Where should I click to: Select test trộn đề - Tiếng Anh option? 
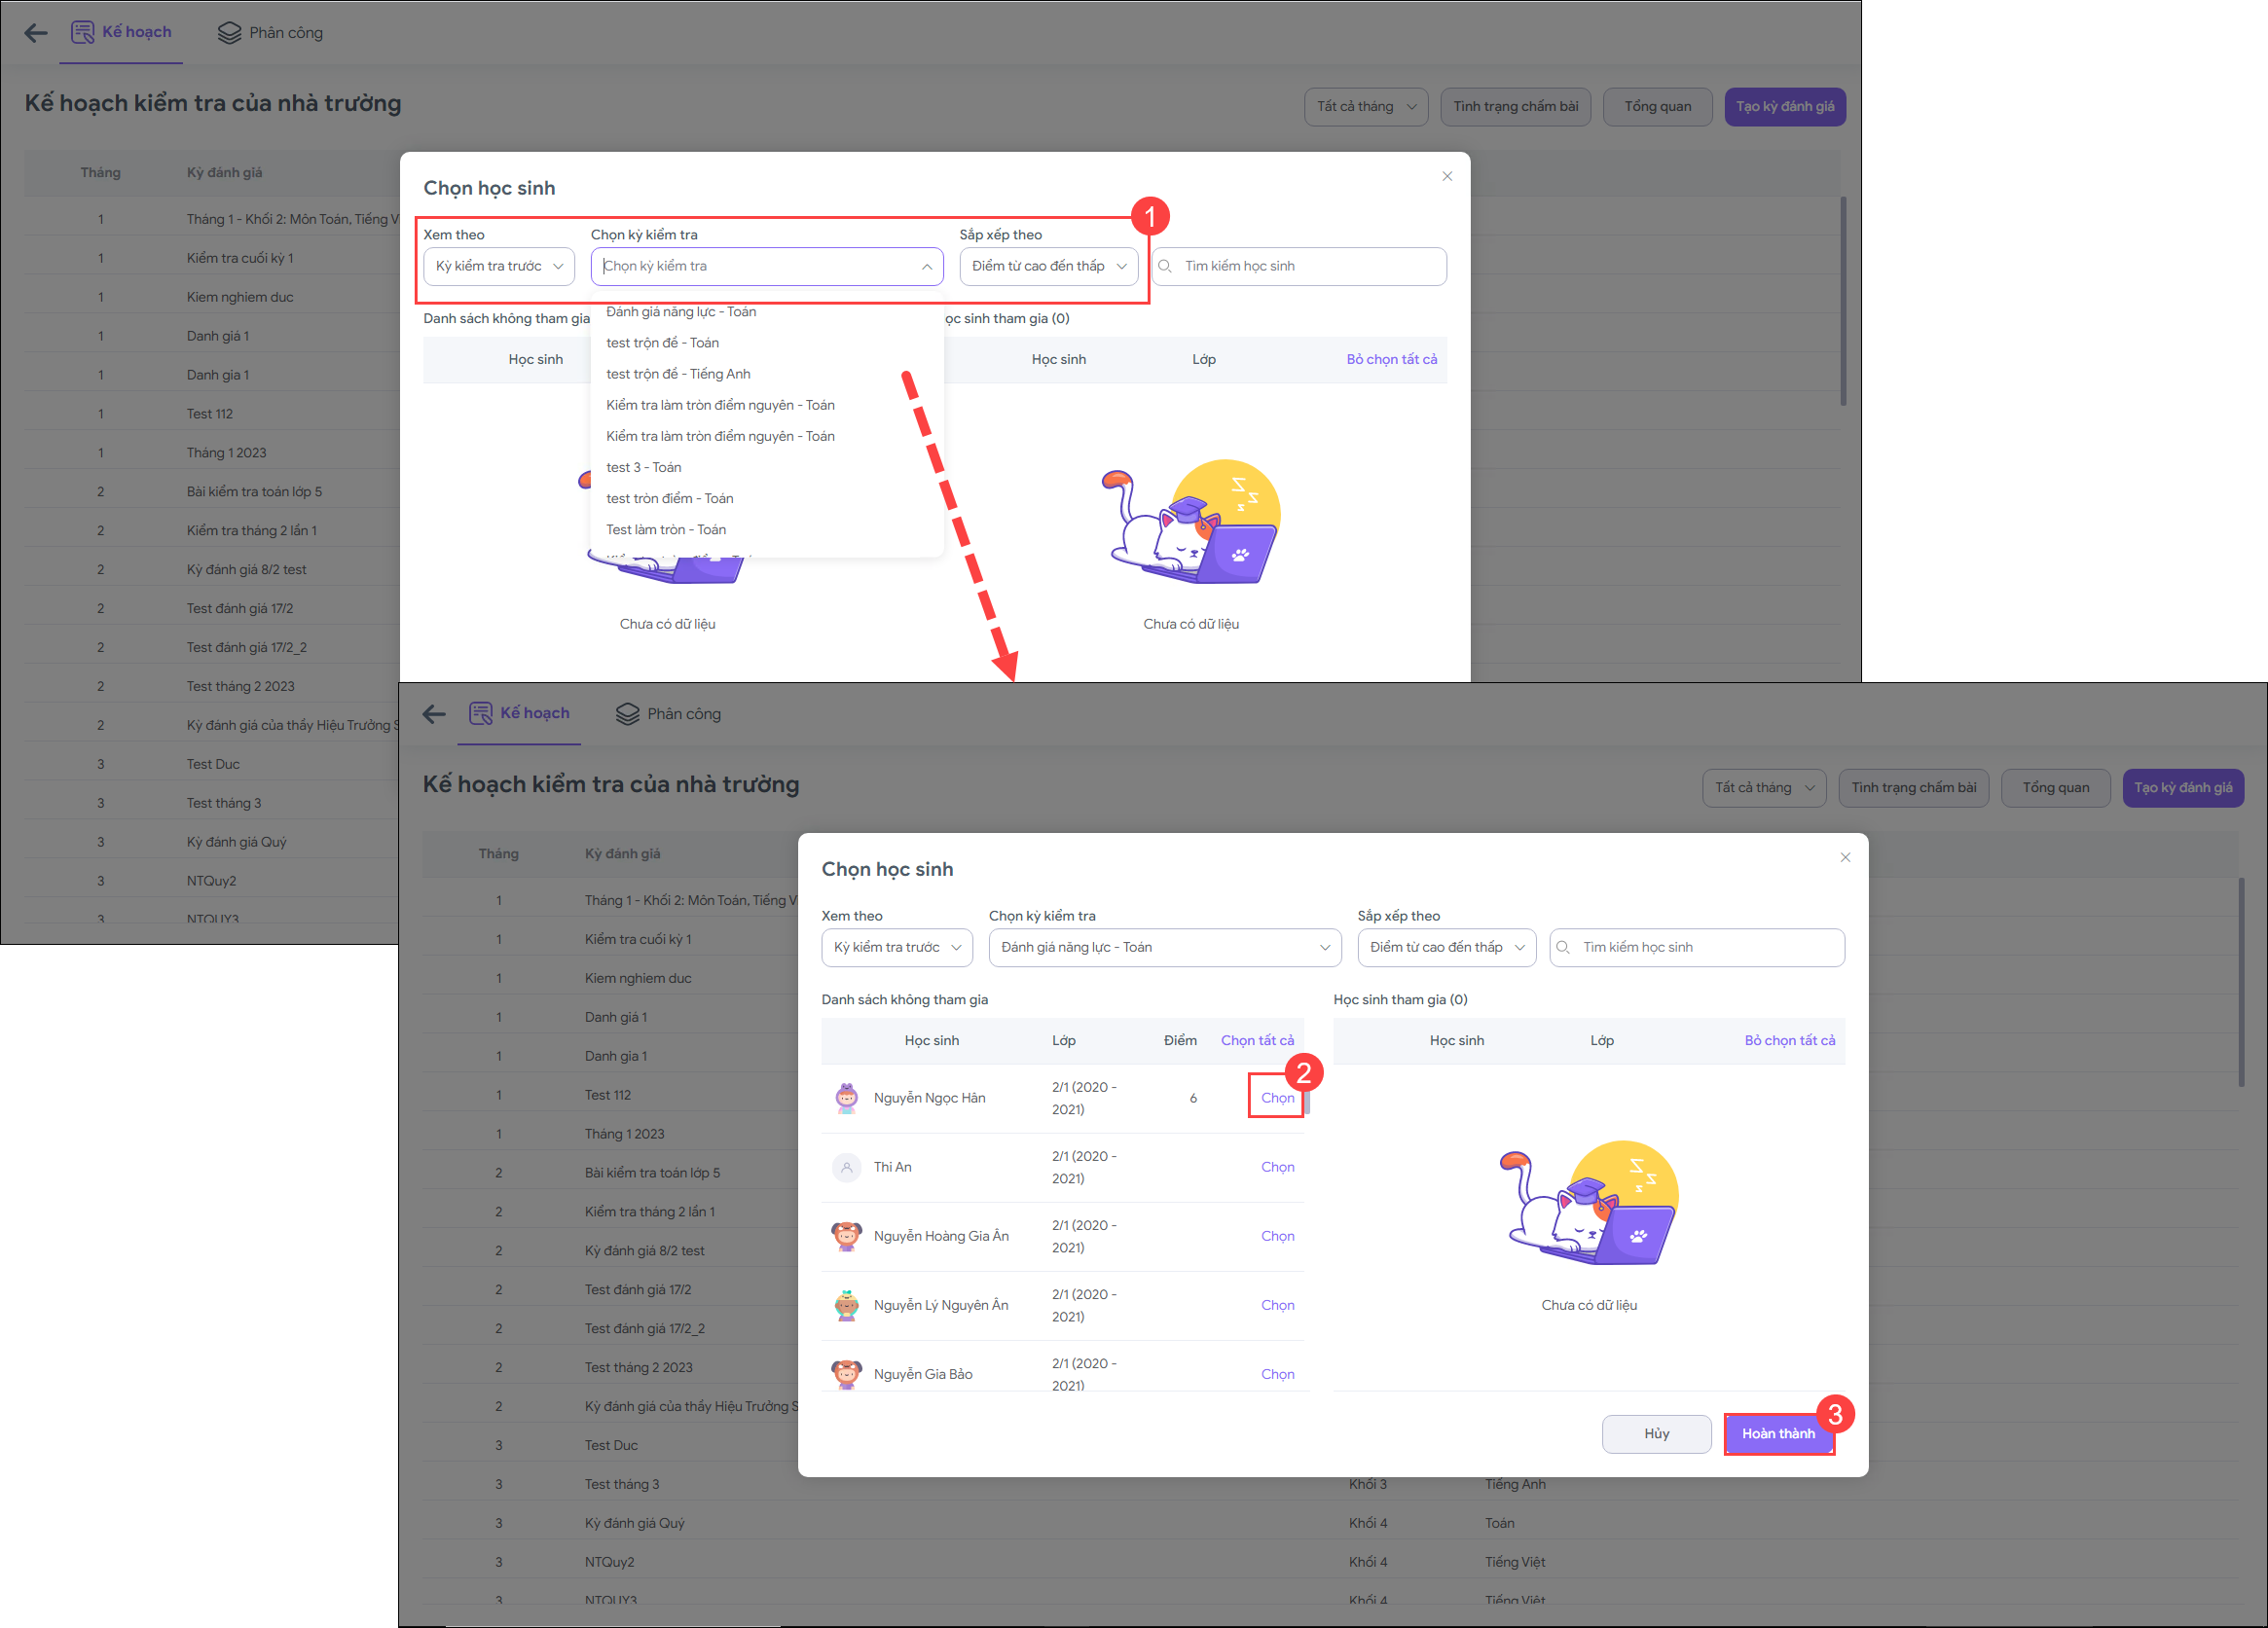(x=677, y=374)
